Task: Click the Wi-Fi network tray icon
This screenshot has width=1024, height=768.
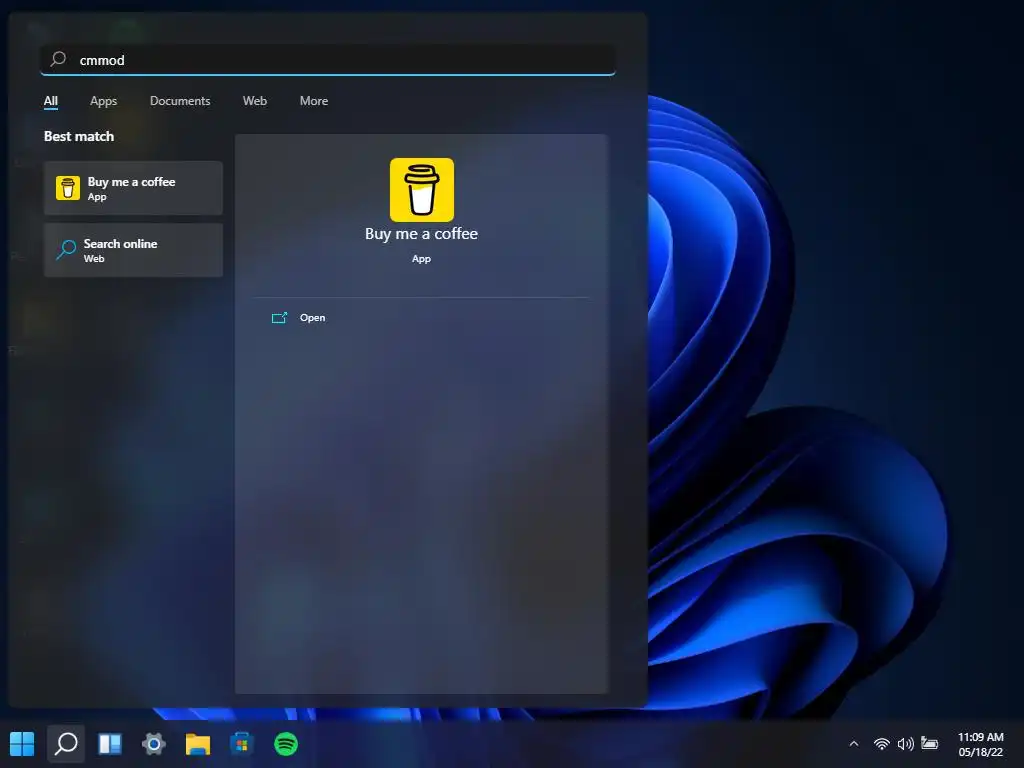Action: 882,744
